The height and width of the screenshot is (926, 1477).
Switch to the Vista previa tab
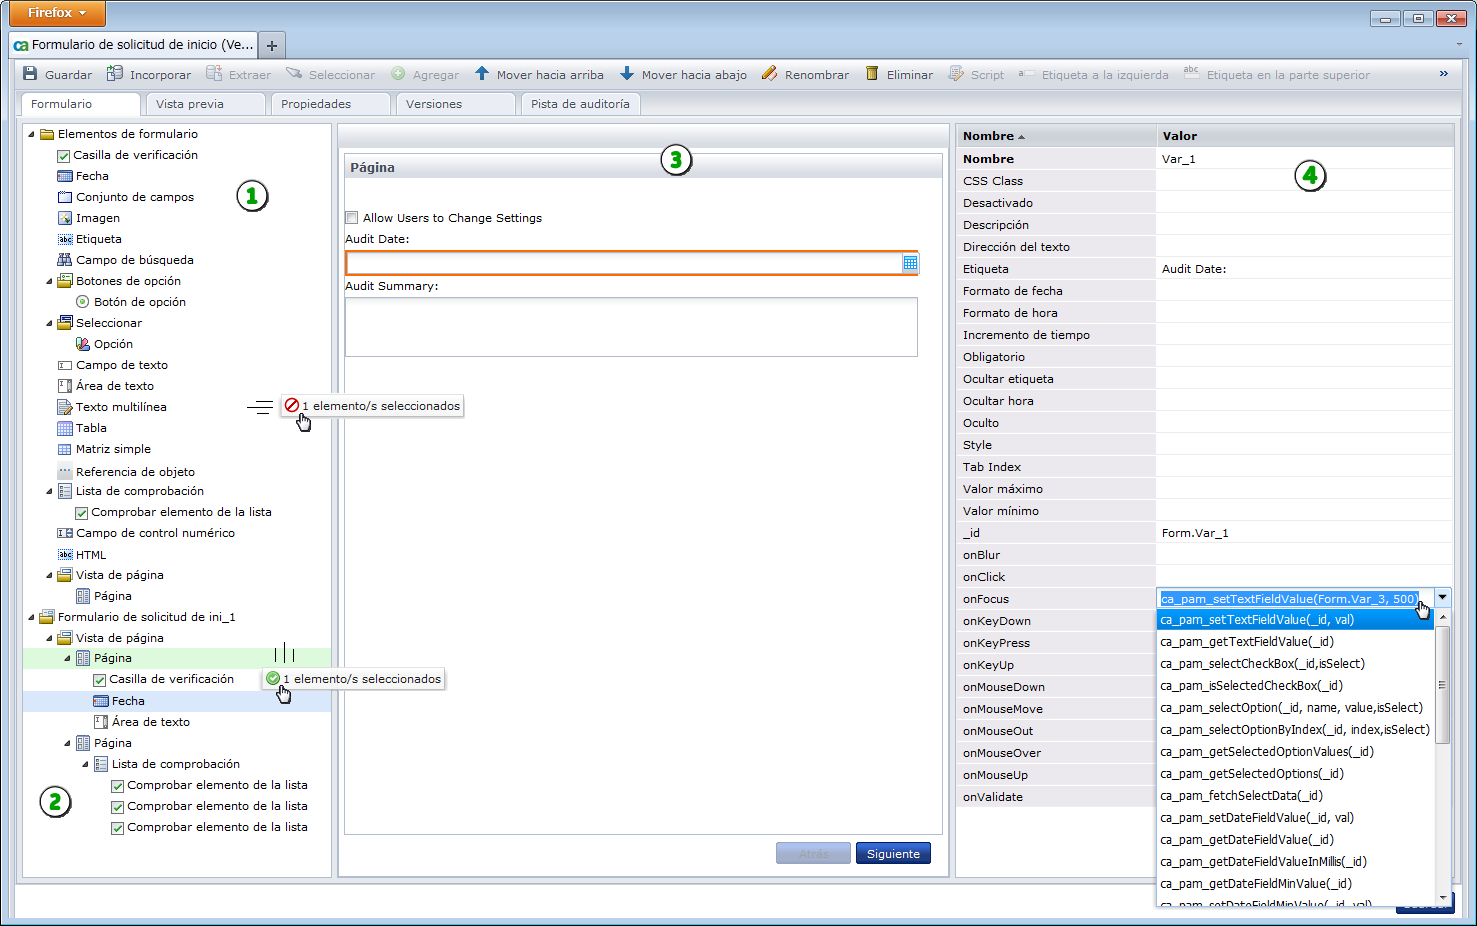[x=205, y=104]
